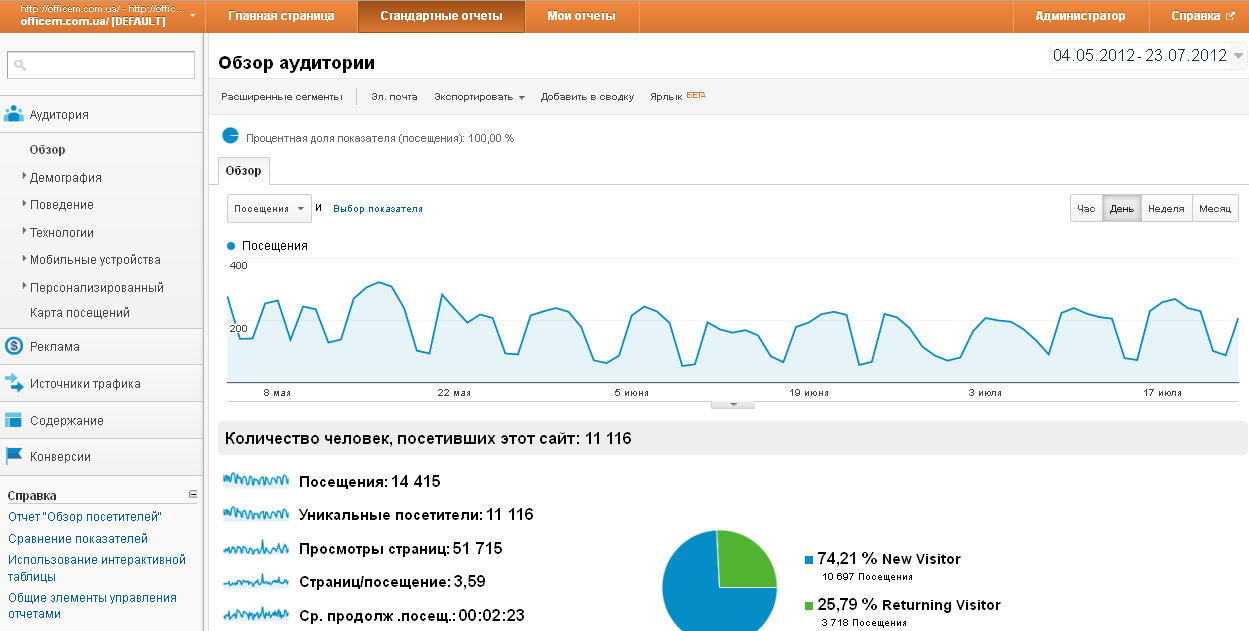Open the Аудитория section icon

tap(14, 114)
